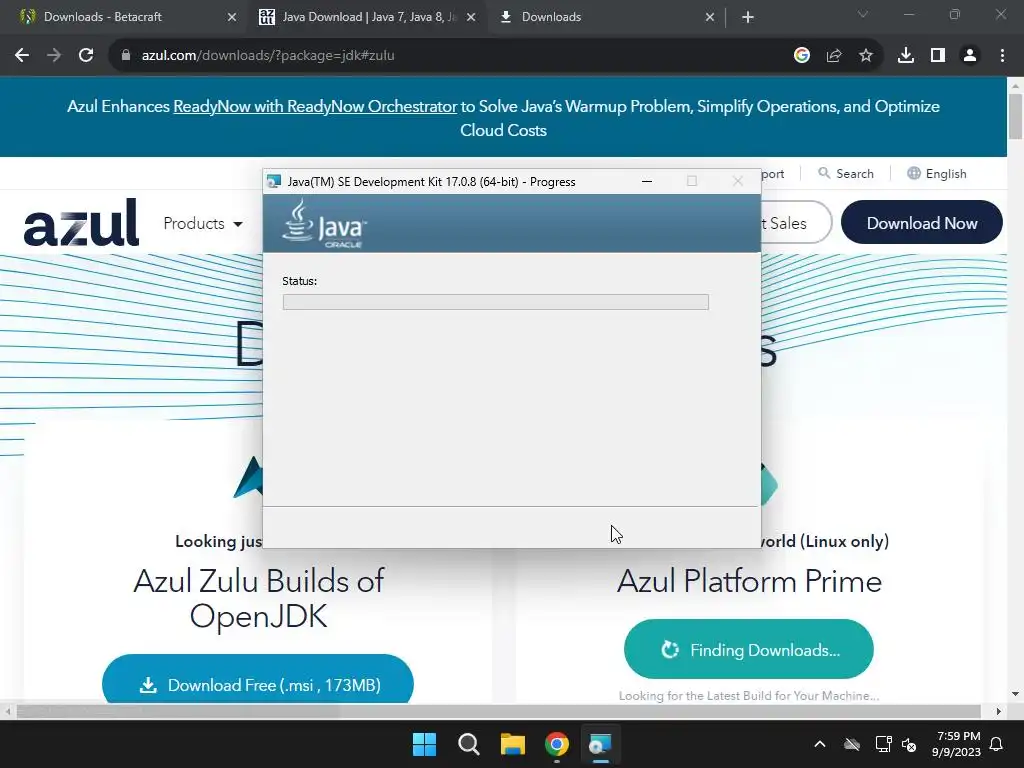Open Chrome downloads tray icon
Screen dimensions: 1024x768
[906, 56]
